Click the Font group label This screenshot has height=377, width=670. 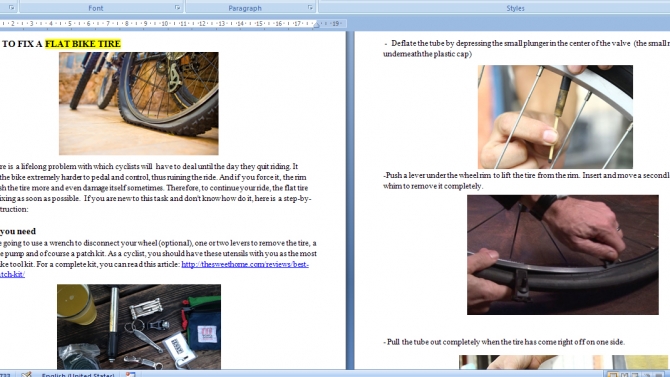pyautogui.click(x=96, y=8)
